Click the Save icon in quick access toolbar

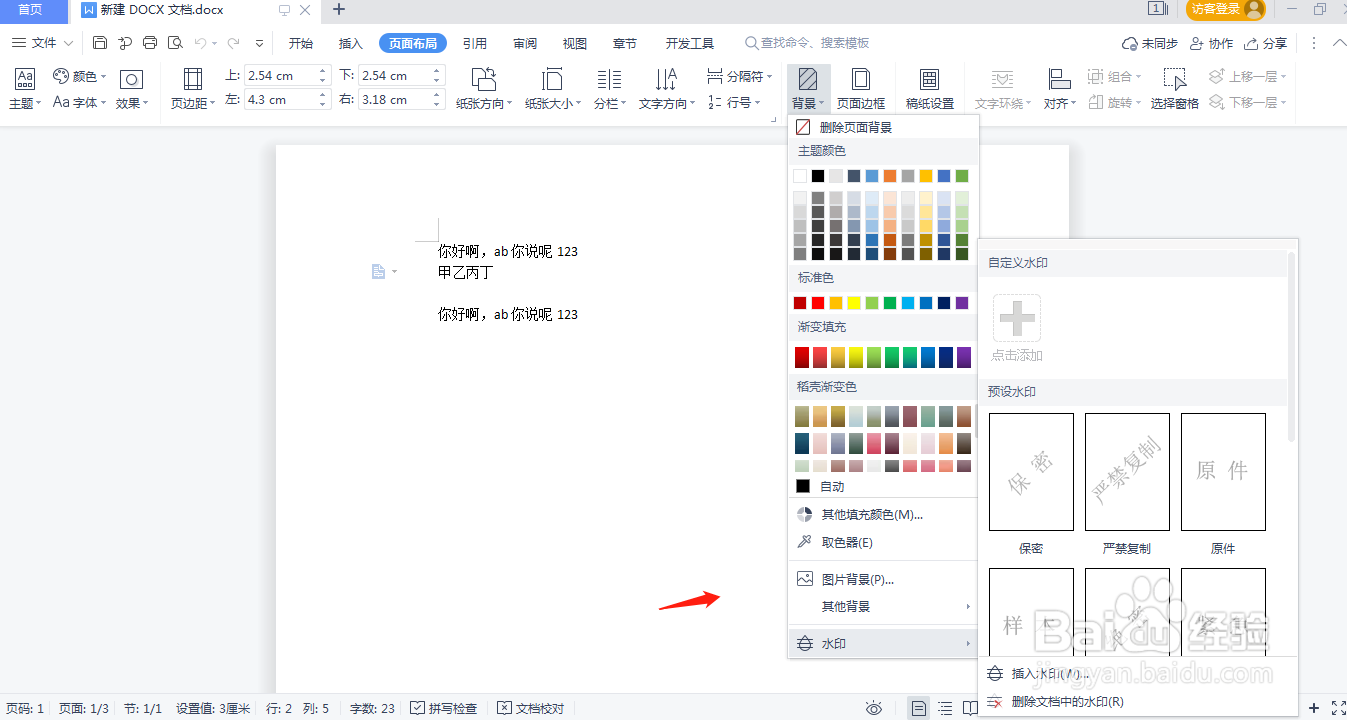click(100, 43)
